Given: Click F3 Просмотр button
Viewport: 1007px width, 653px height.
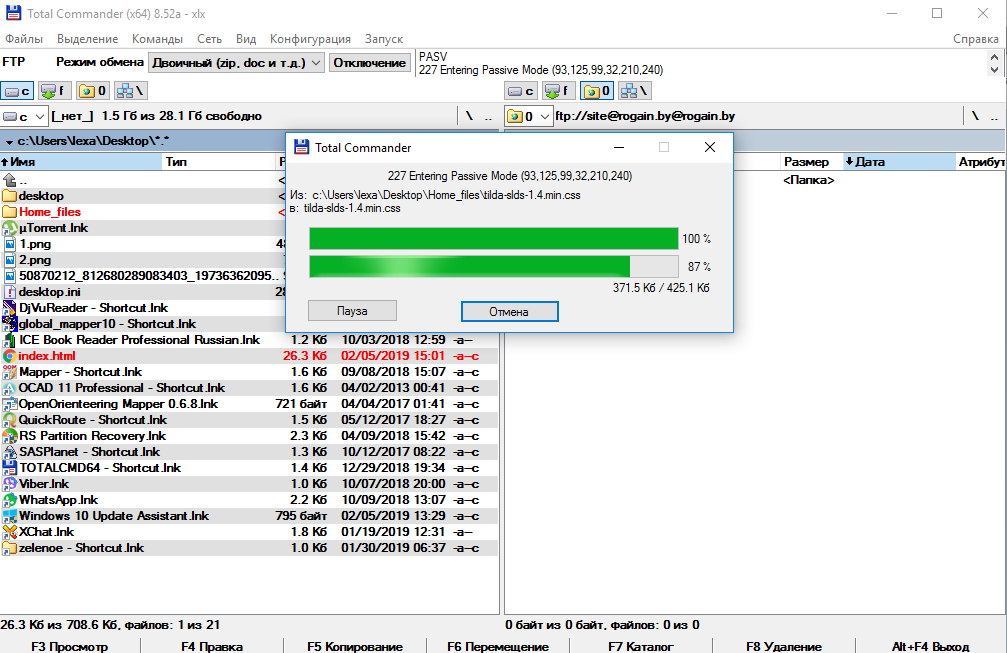Looking at the screenshot, I should (69, 646).
